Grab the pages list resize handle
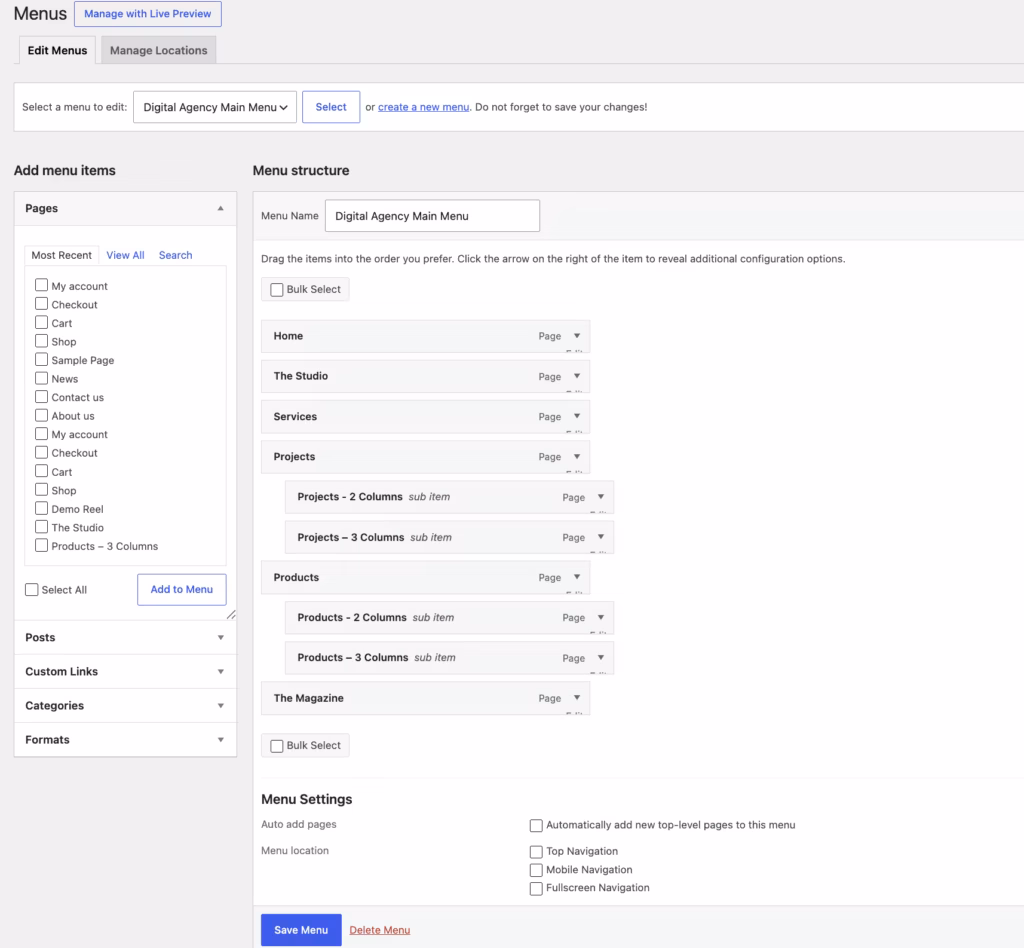The width and height of the screenshot is (1024, 948). coord(231,614)
